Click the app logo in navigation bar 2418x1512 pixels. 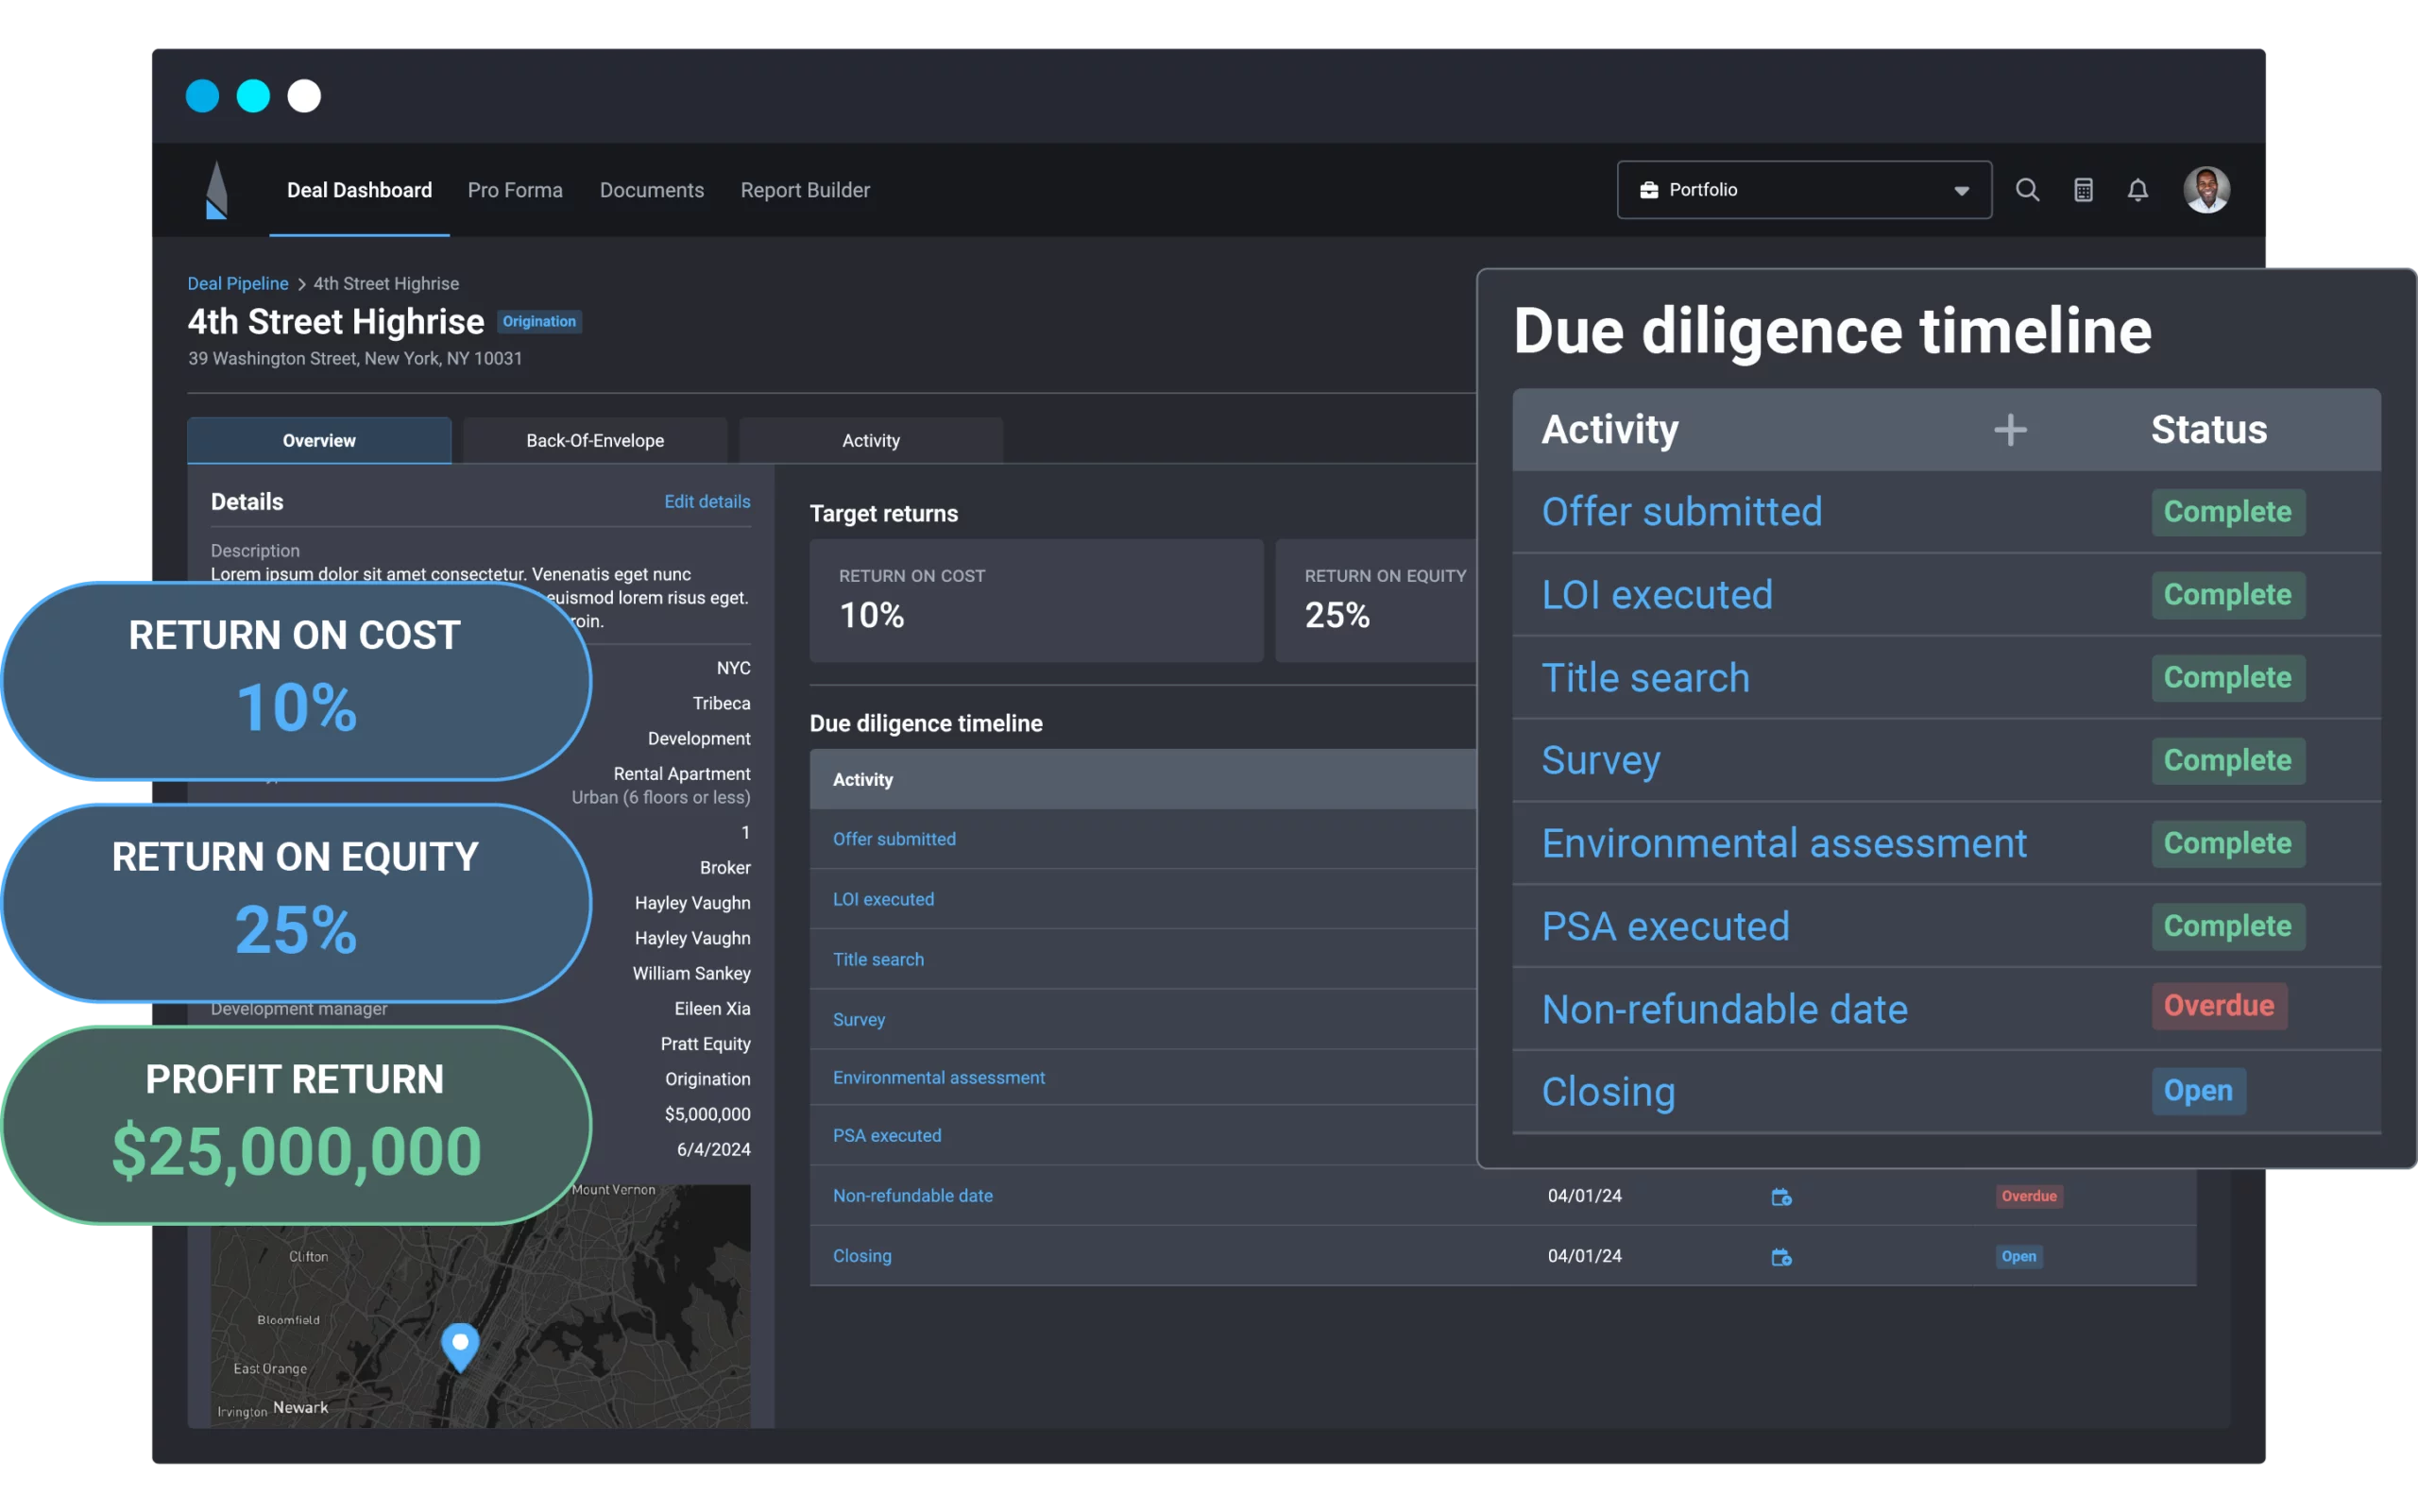point(216,190)
